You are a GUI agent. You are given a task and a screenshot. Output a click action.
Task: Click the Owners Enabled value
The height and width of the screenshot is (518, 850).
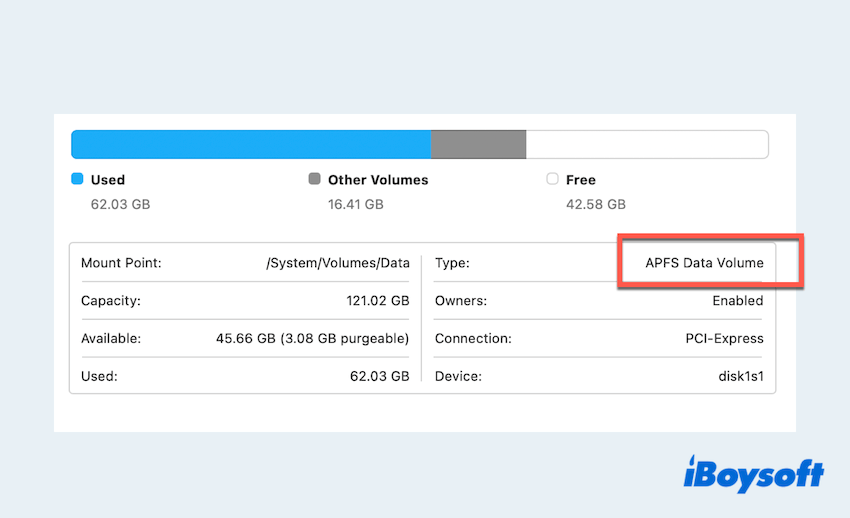[x=737, y=300]
